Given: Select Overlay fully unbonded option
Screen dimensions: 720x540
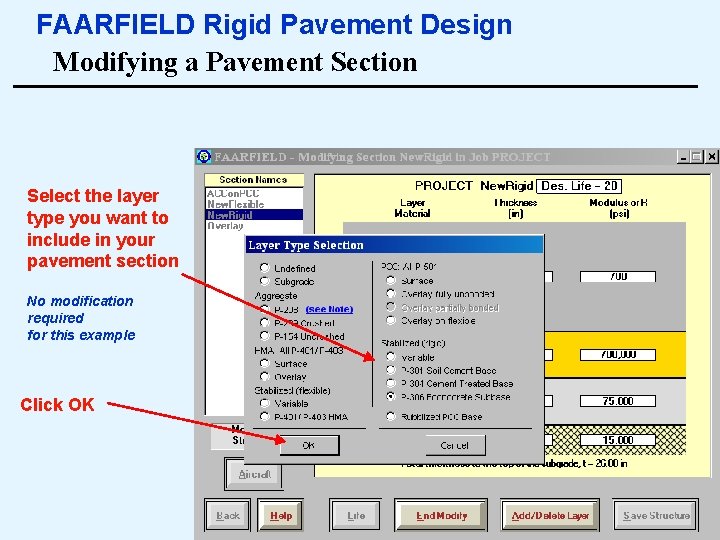Looking at the screenshot, I should 391,293.
